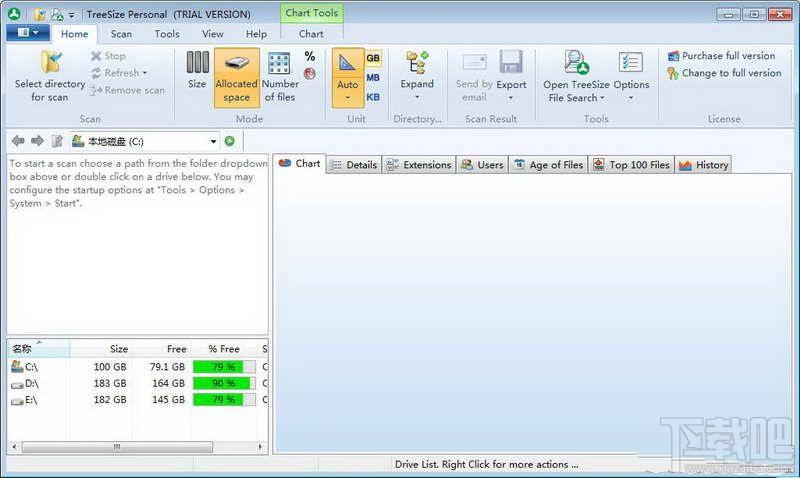
Task: Open the Refresh dropdown arrow
Action: coord(145,73)
